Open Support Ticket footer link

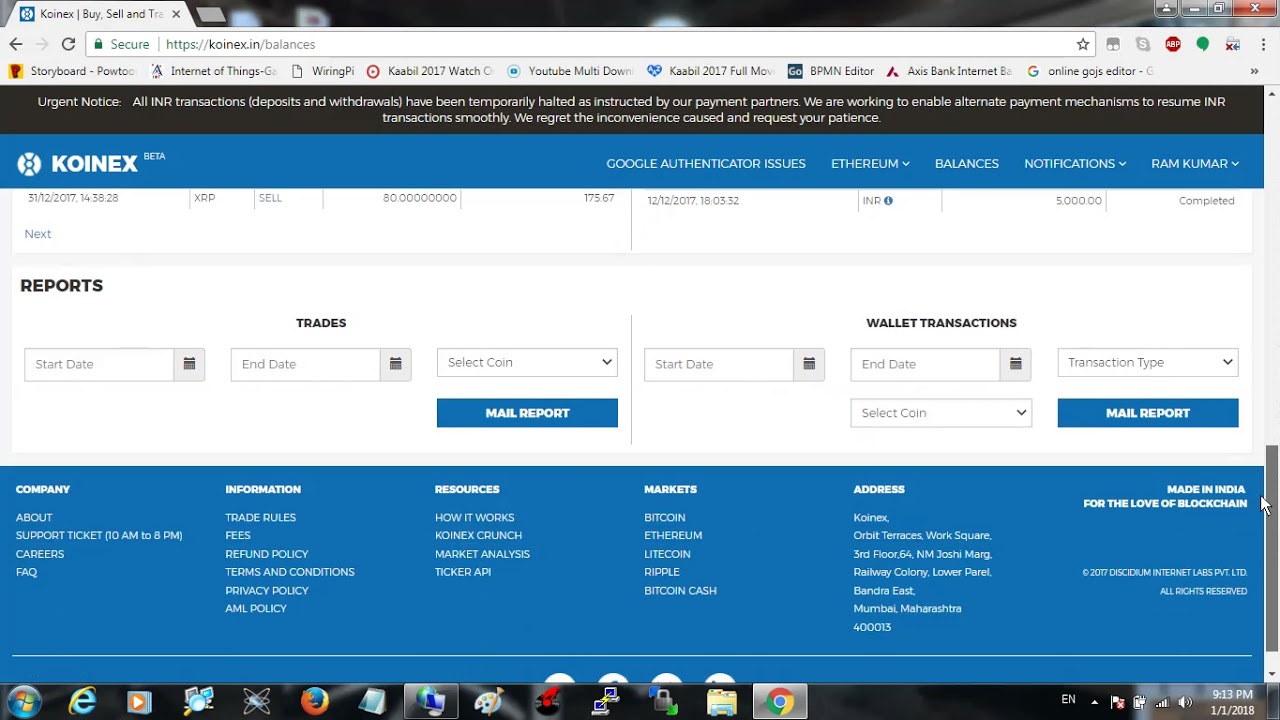point(99,536)
